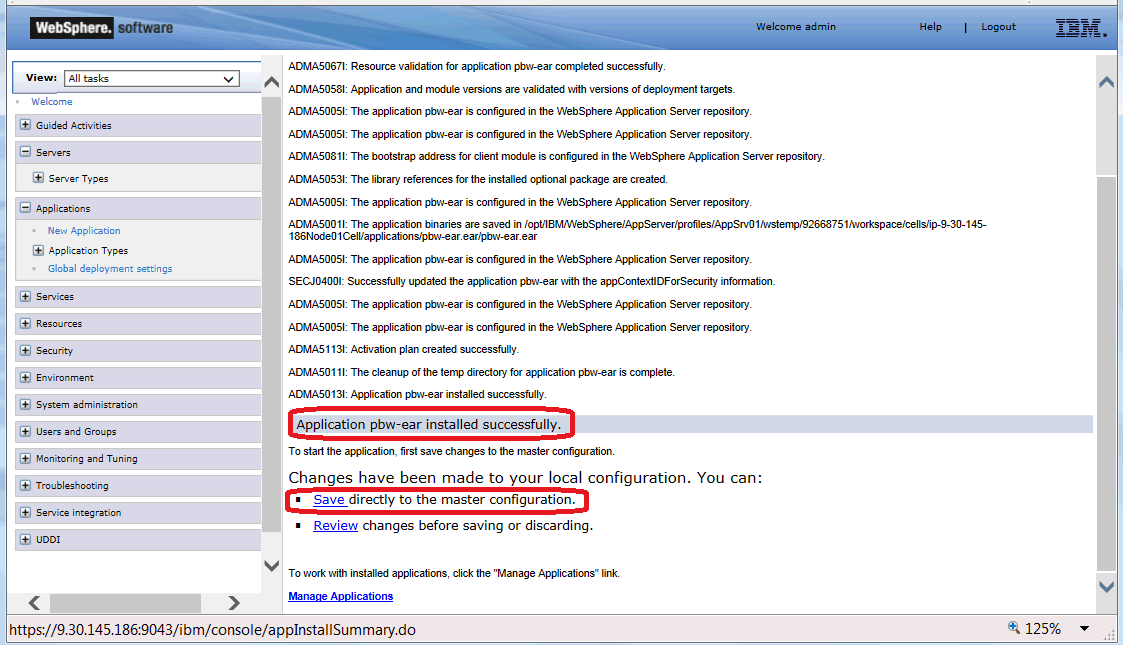Click the ADMA5081I bootstrap address message
1123x645 pixels.
click(x=556, y=156)
